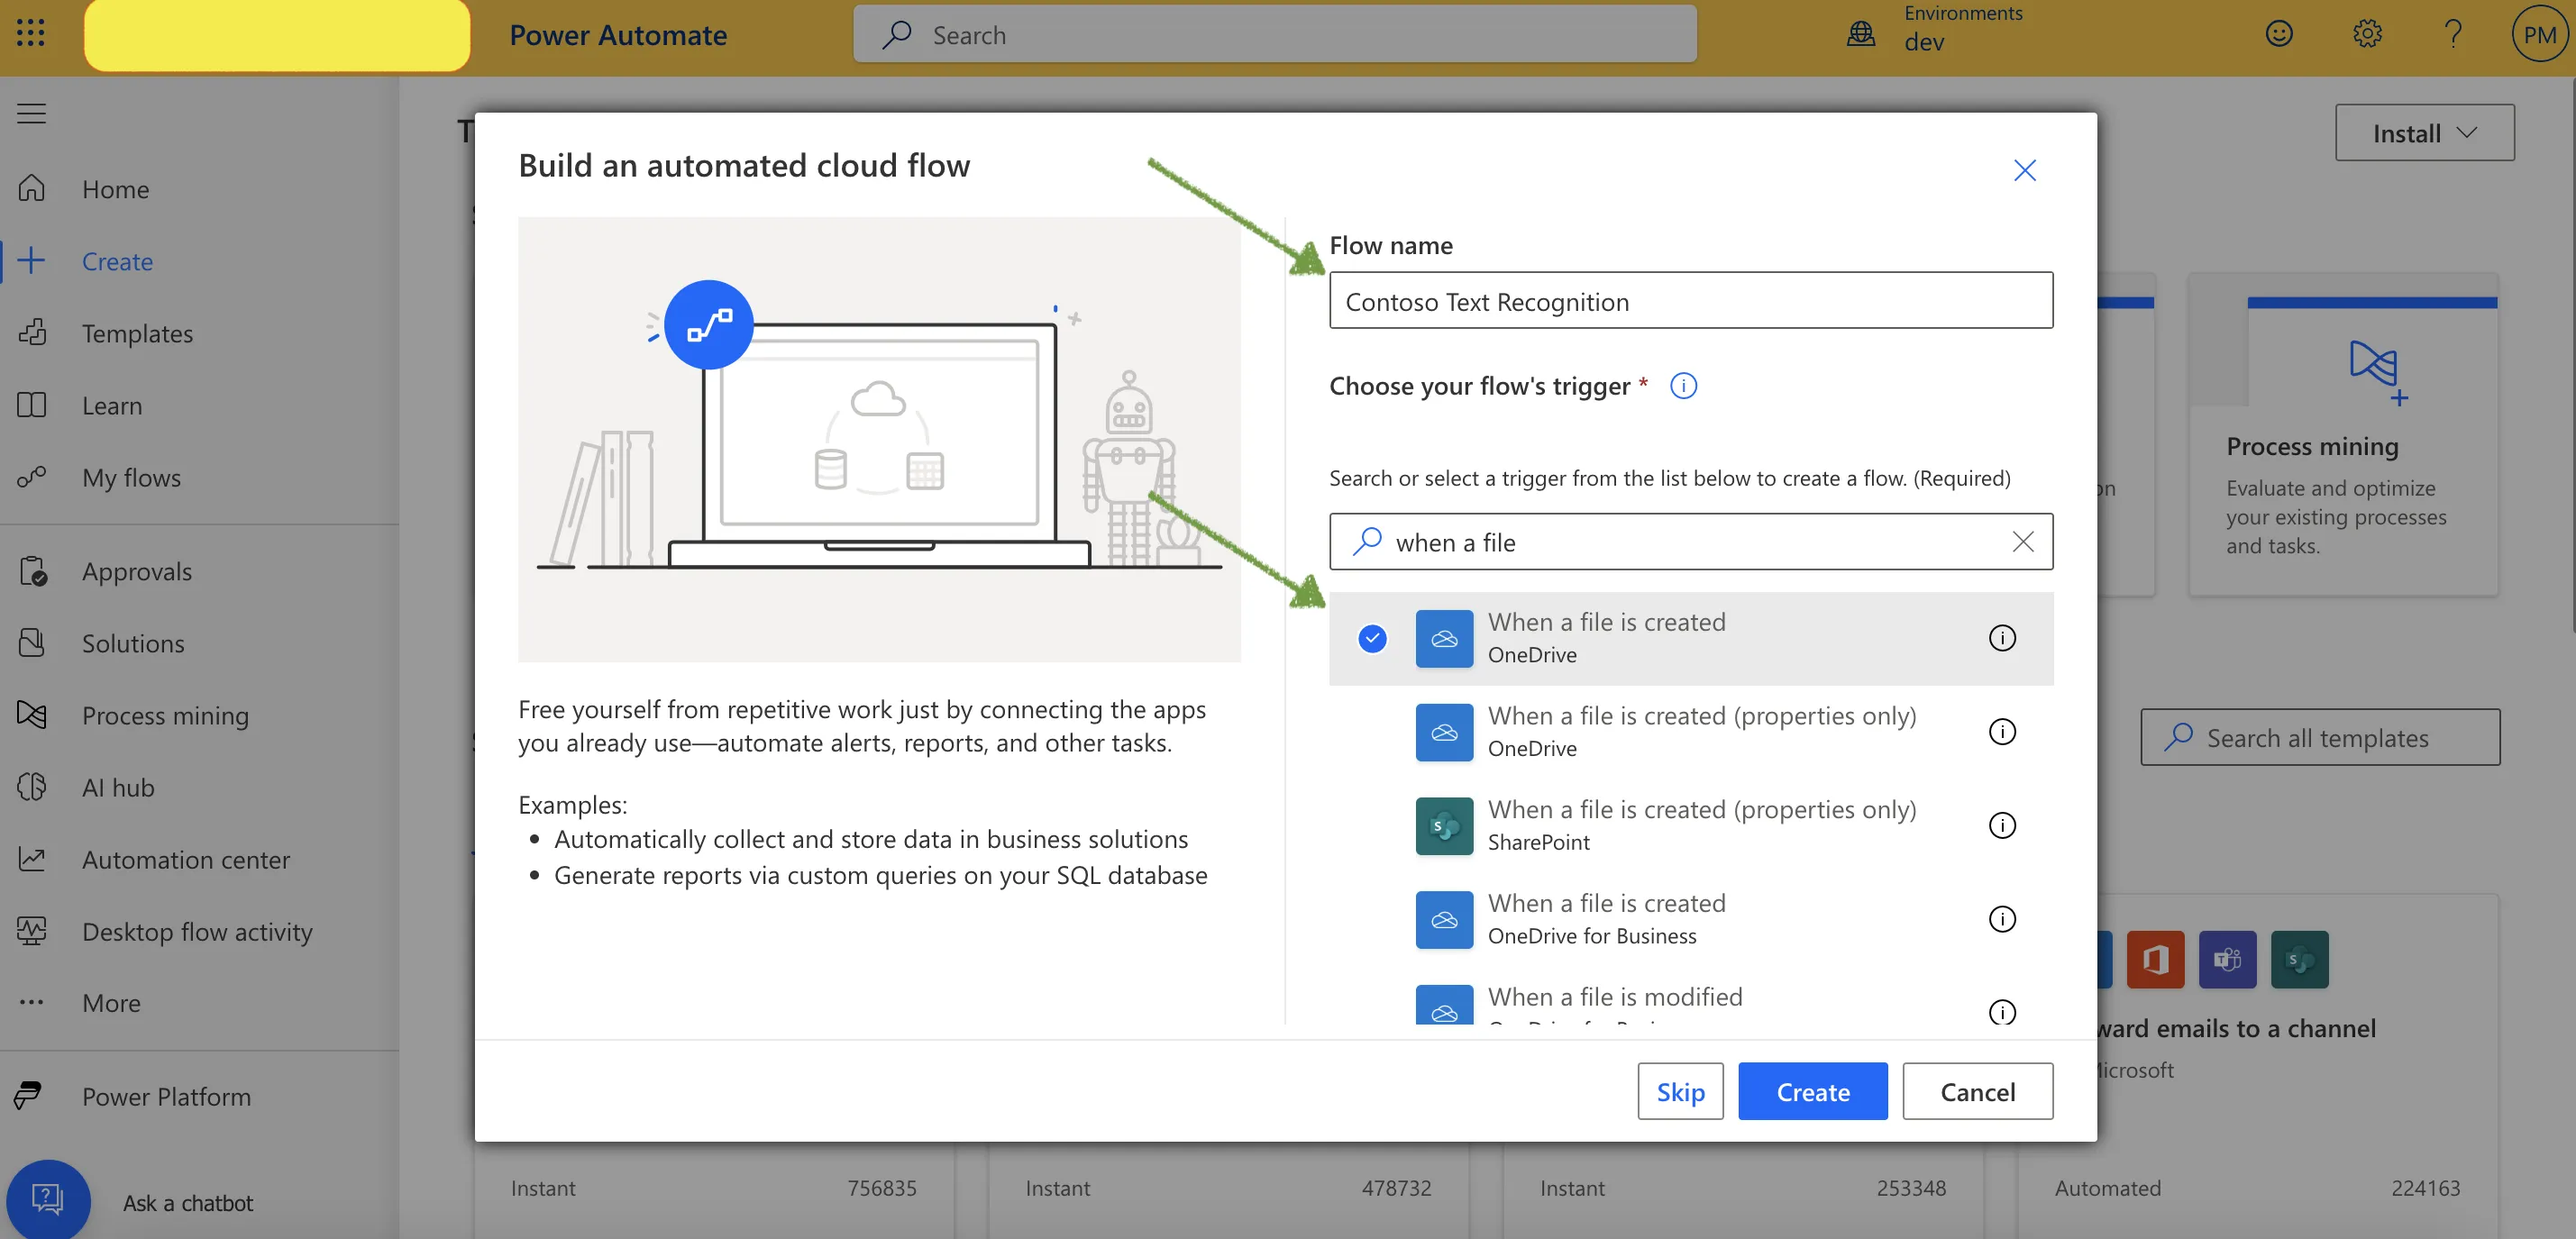Click the Process mining sidebar icon
Viewport: 2576px width, 1239px height.
click(x=32, y=715)
